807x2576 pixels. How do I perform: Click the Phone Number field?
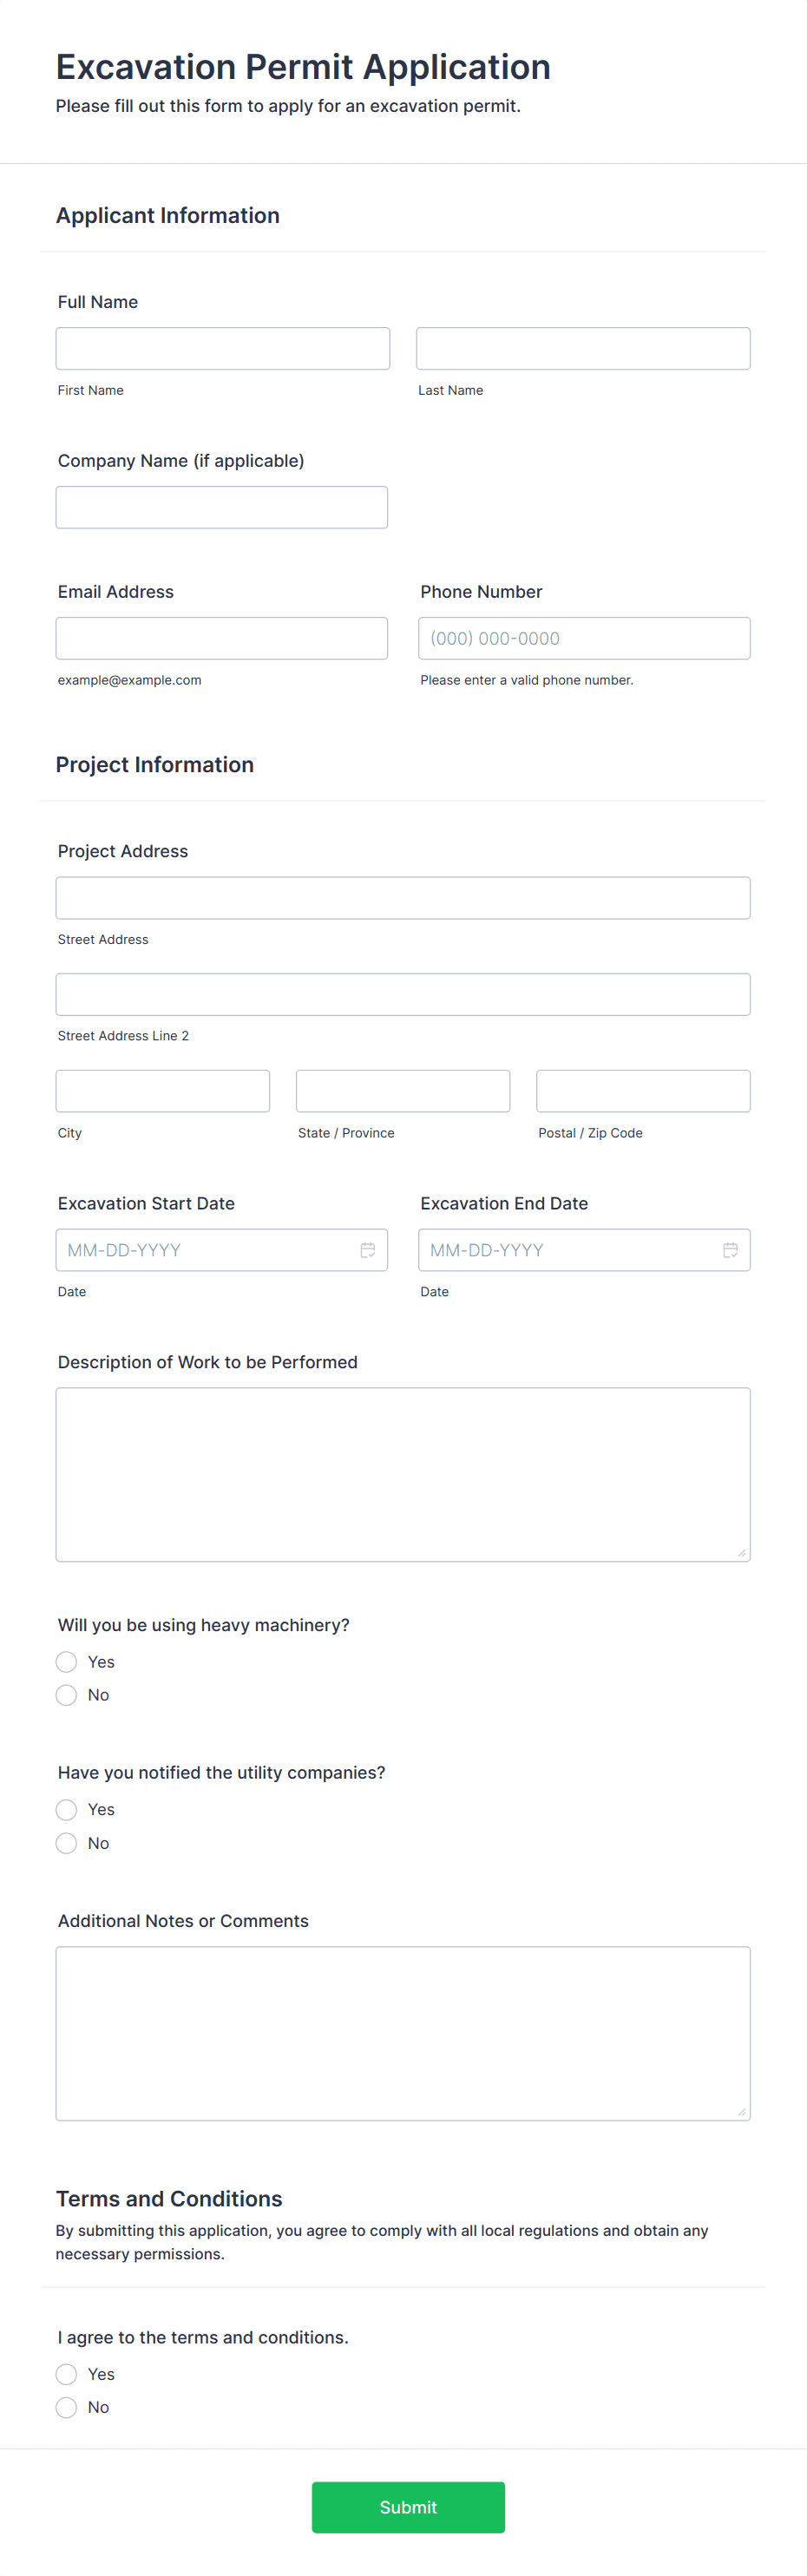pyautogui.click(x=583, y=638)
